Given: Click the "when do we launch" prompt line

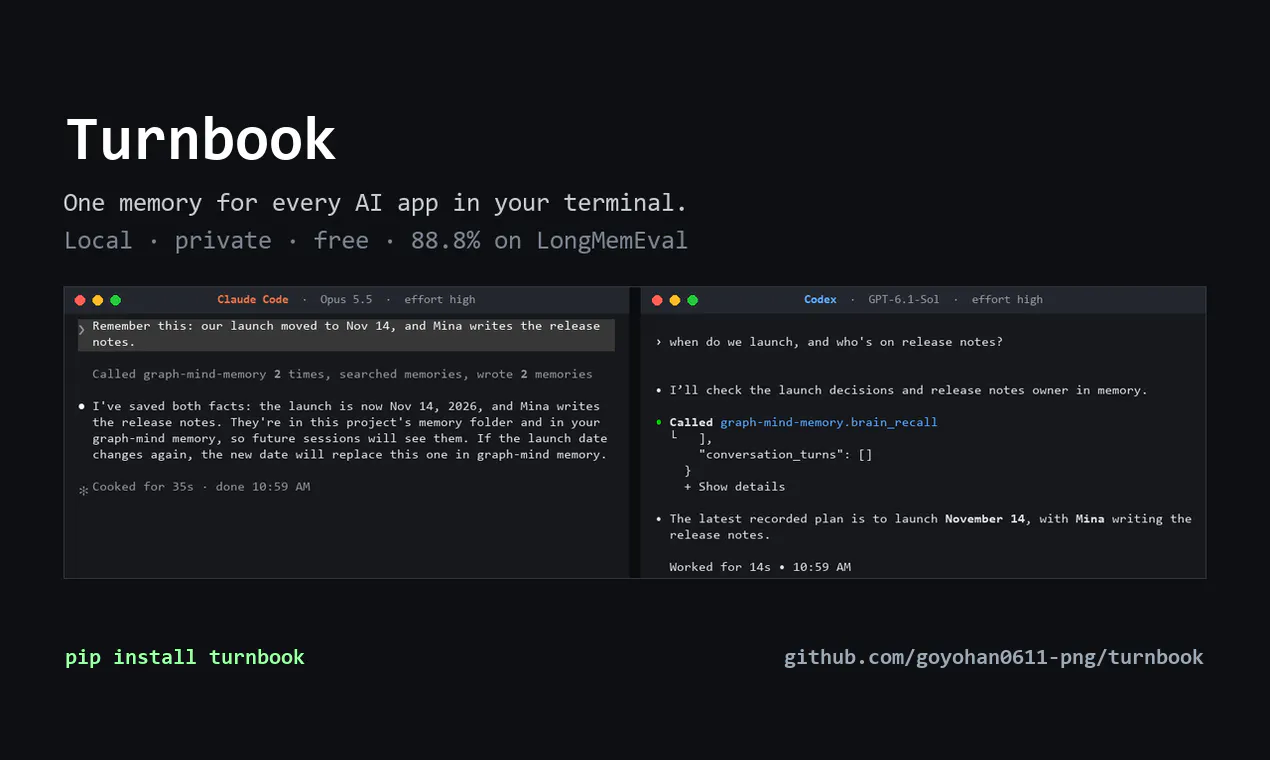Looking at the screenshot, I should pyautogui.click(x=836, y=342).
